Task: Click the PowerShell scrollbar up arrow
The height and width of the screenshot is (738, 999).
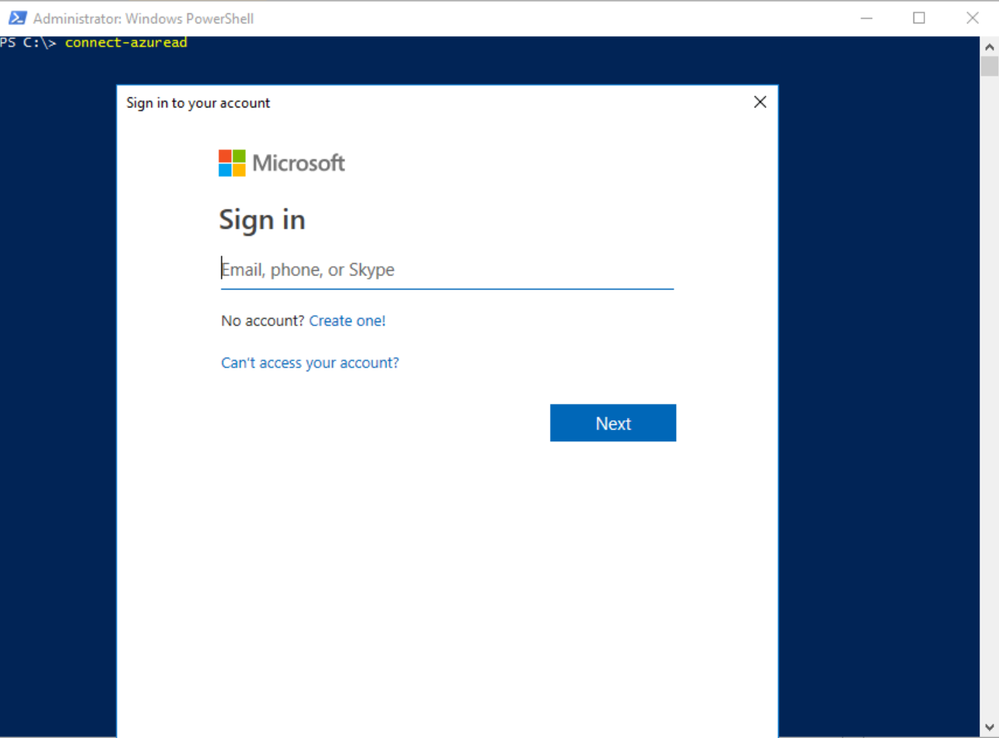Action: click(989, 47)
